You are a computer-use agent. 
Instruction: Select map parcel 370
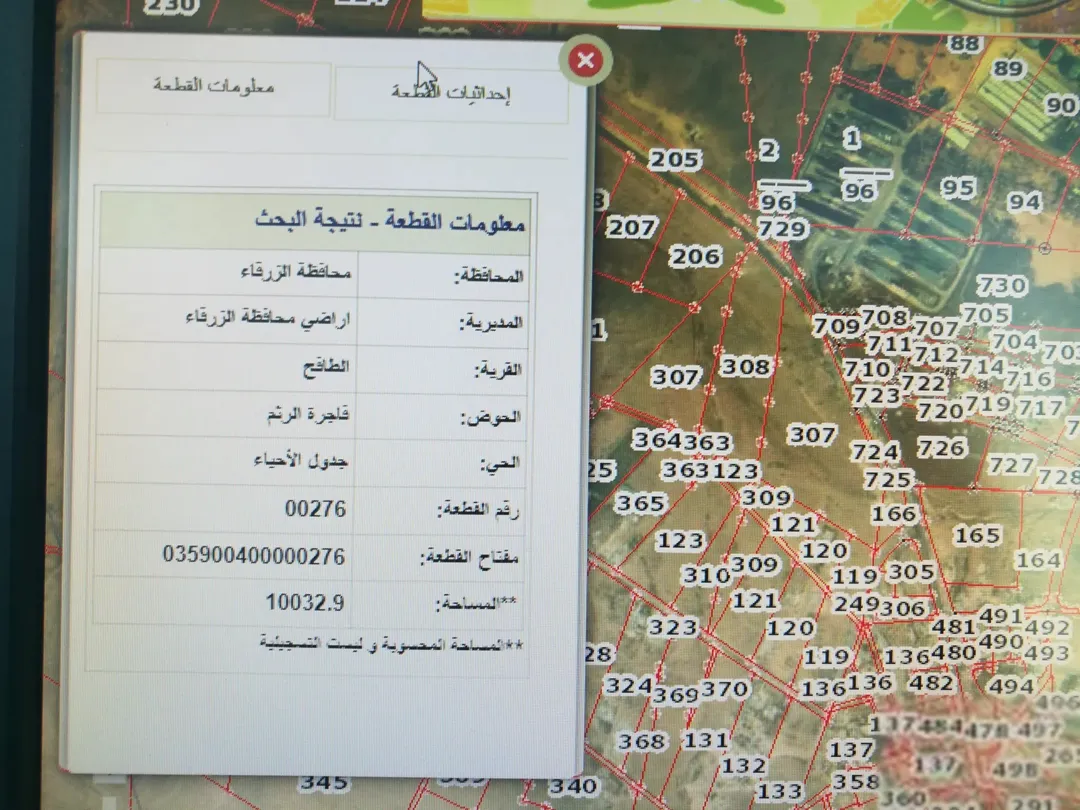coord(725,689)
